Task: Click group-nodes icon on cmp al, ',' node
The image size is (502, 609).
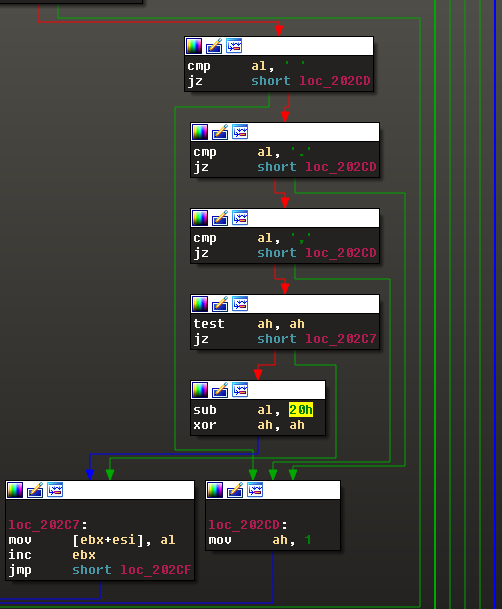Action: pyautogui.click(x=240, y=218)
